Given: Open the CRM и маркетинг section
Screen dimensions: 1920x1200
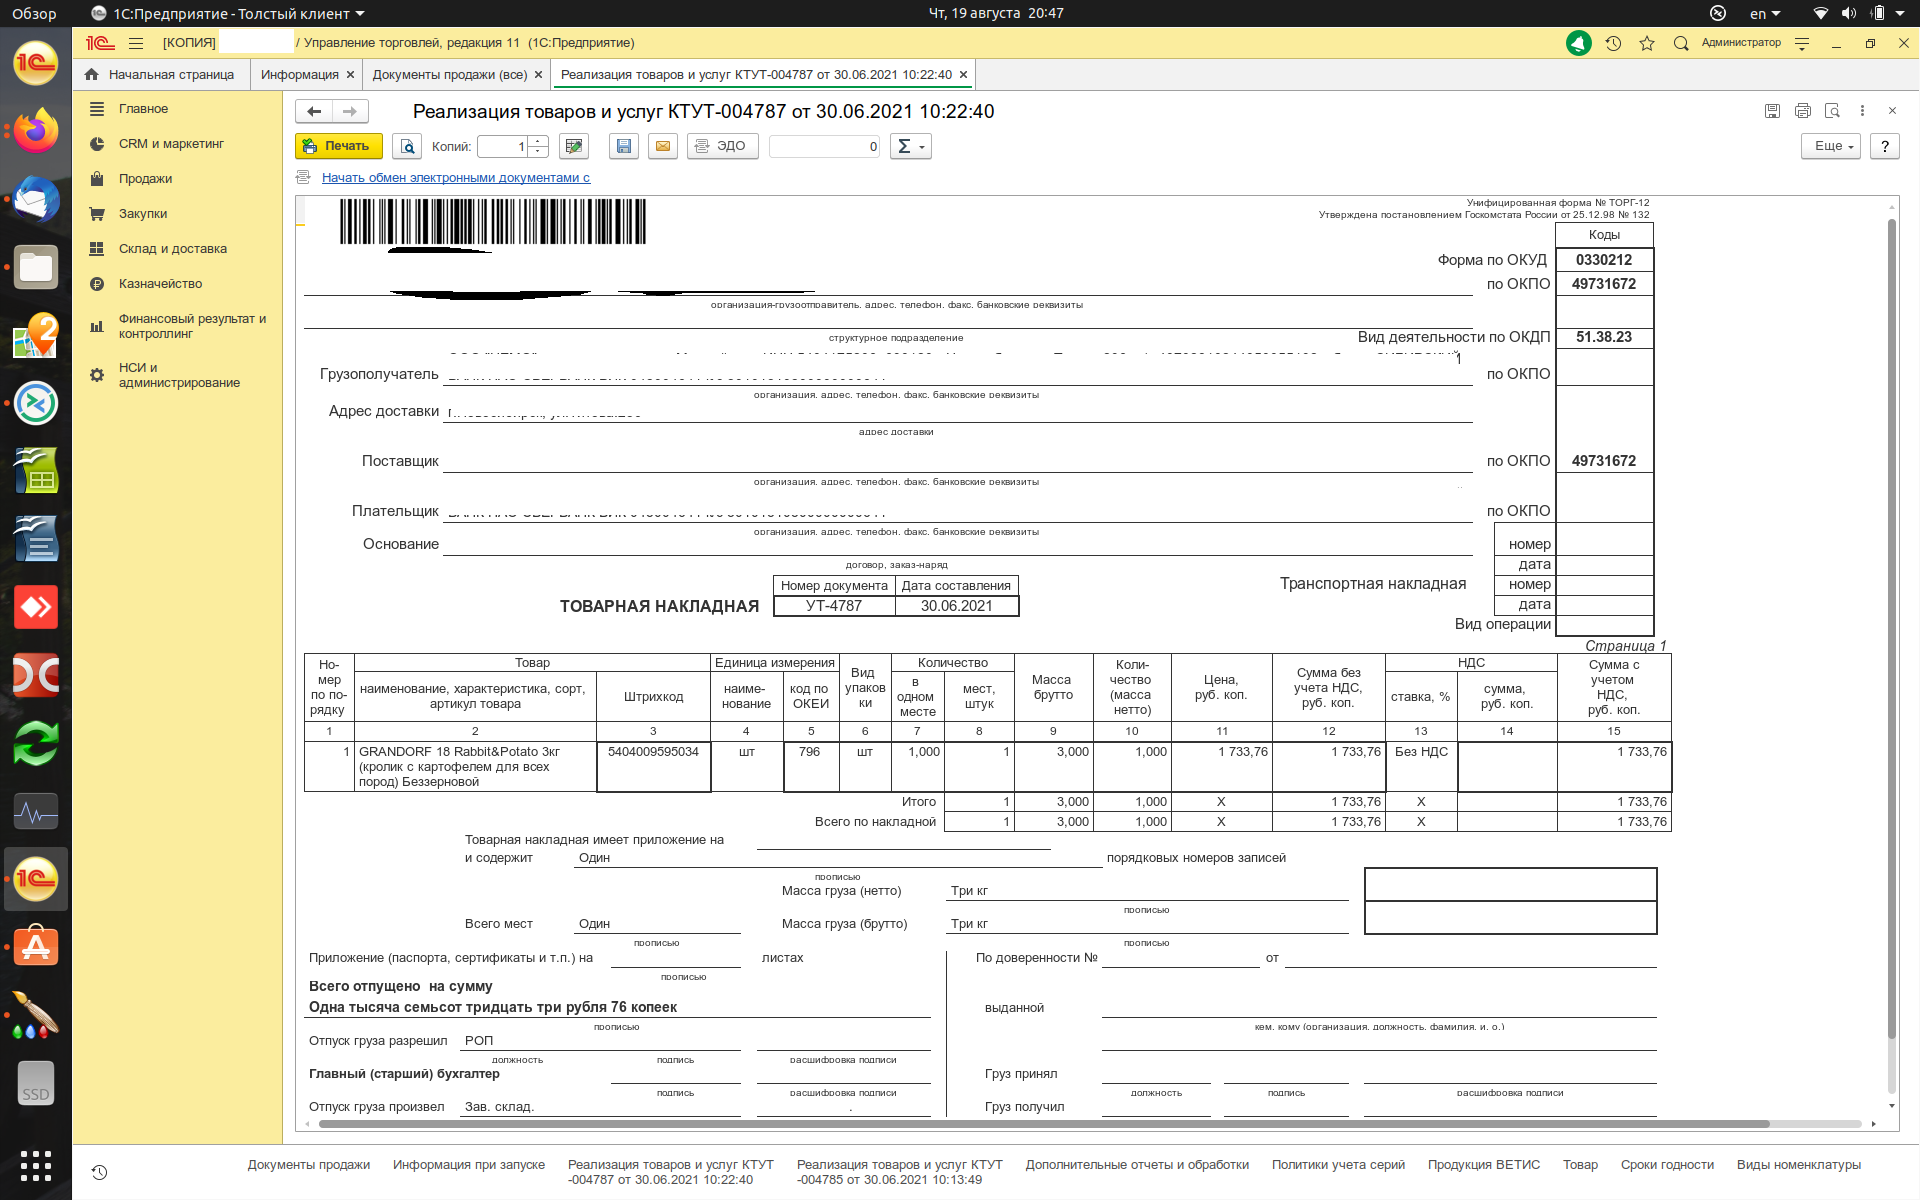Looking at the screenshot, I should click(x=171, y=144).
